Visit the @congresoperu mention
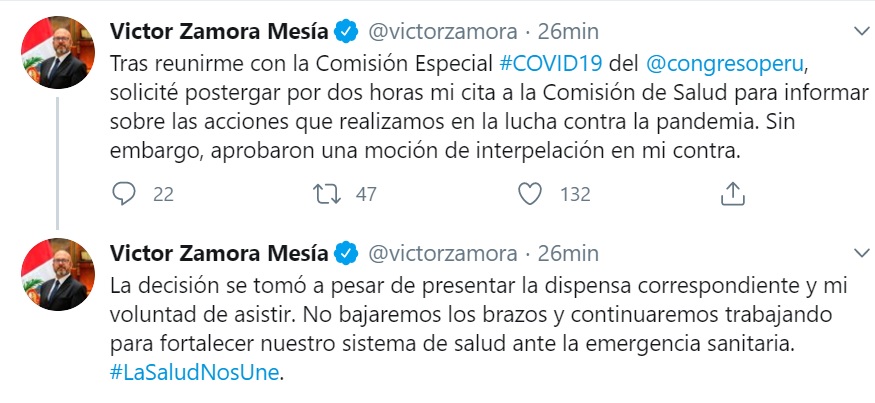875x403 pixels. [x=725, y=62]
